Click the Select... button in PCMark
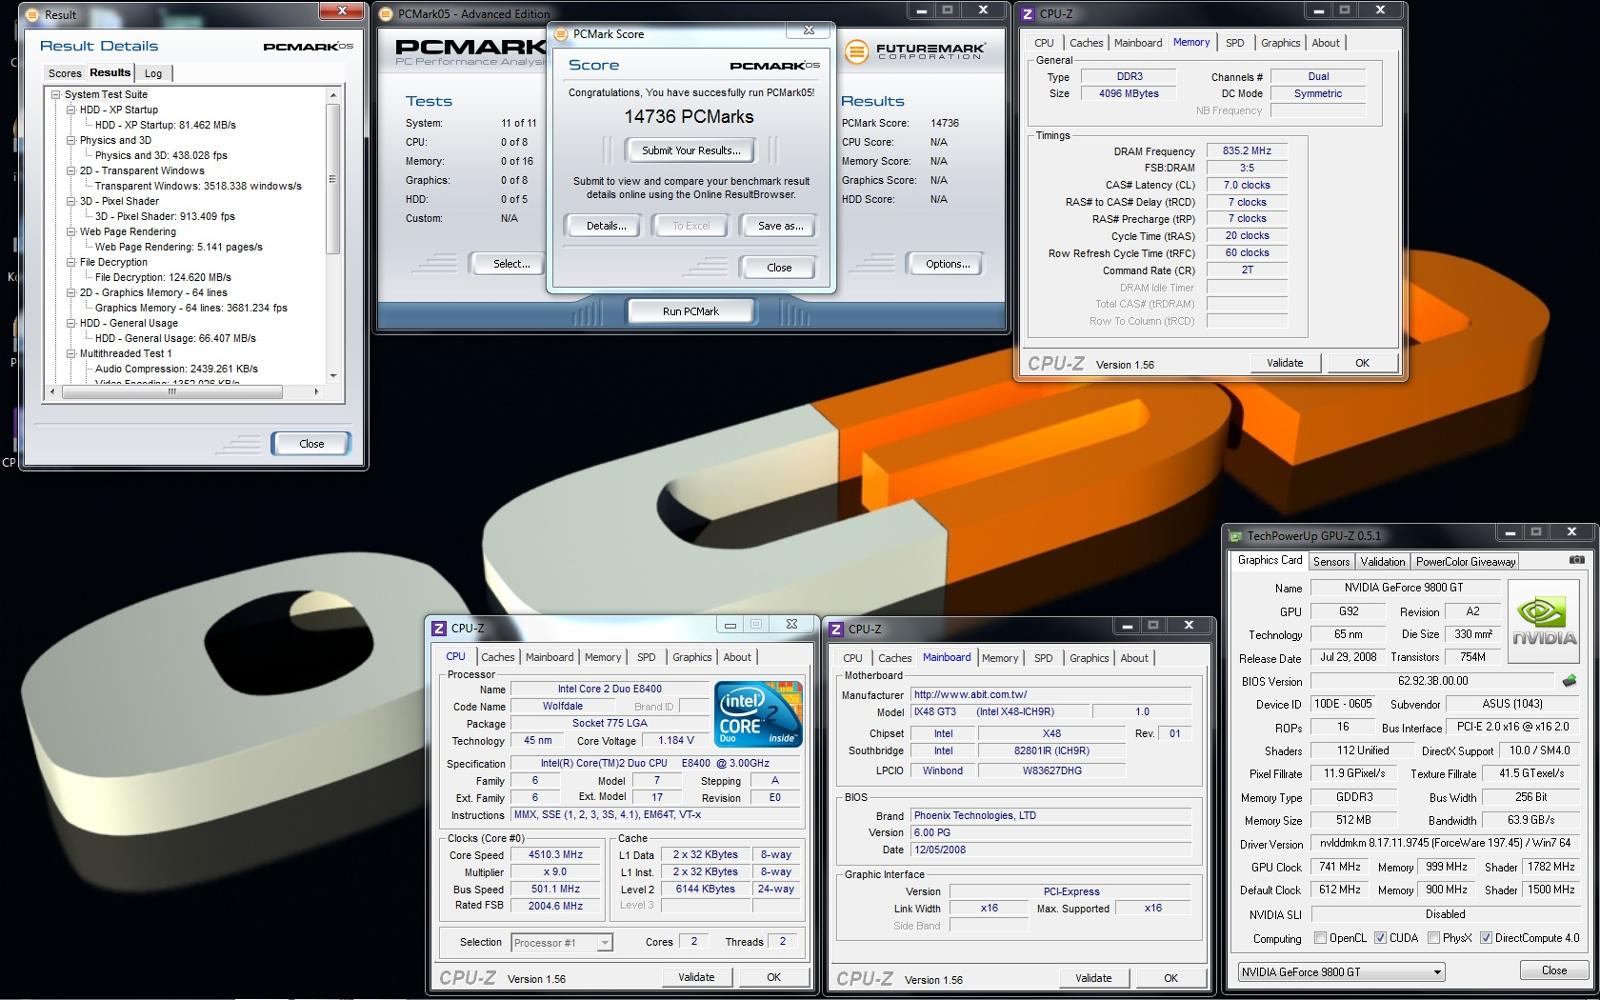The height and width of the screenshot is (1000, 1600). 511,264
